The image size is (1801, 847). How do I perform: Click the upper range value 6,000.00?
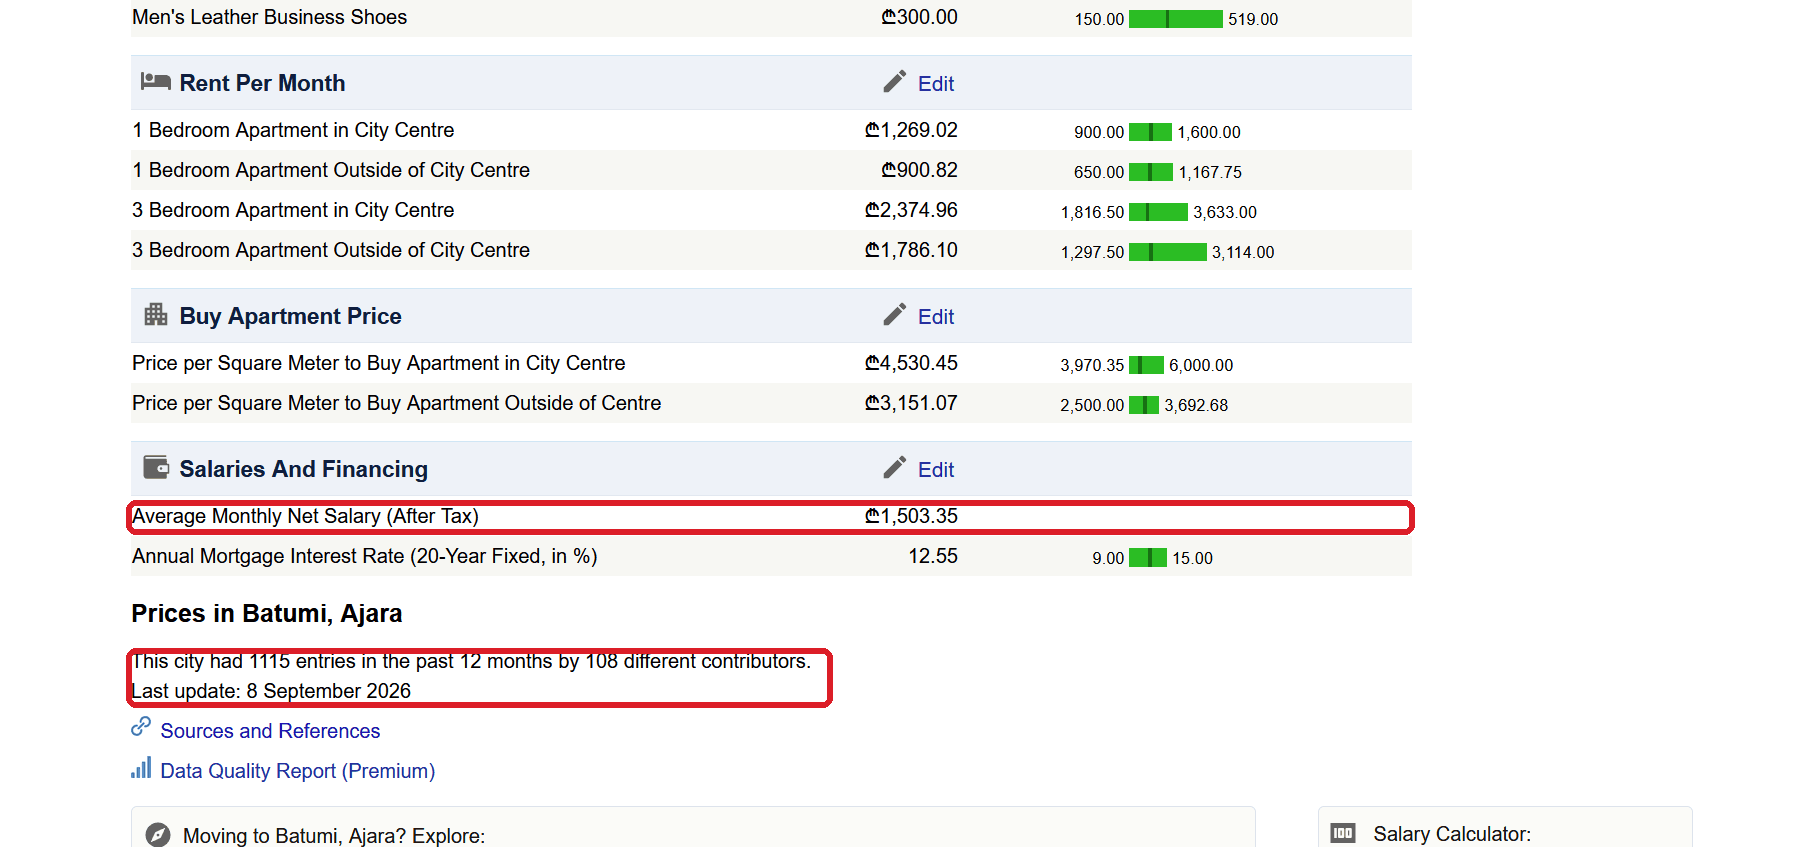pyautogui.click(x=1201, y=365)
